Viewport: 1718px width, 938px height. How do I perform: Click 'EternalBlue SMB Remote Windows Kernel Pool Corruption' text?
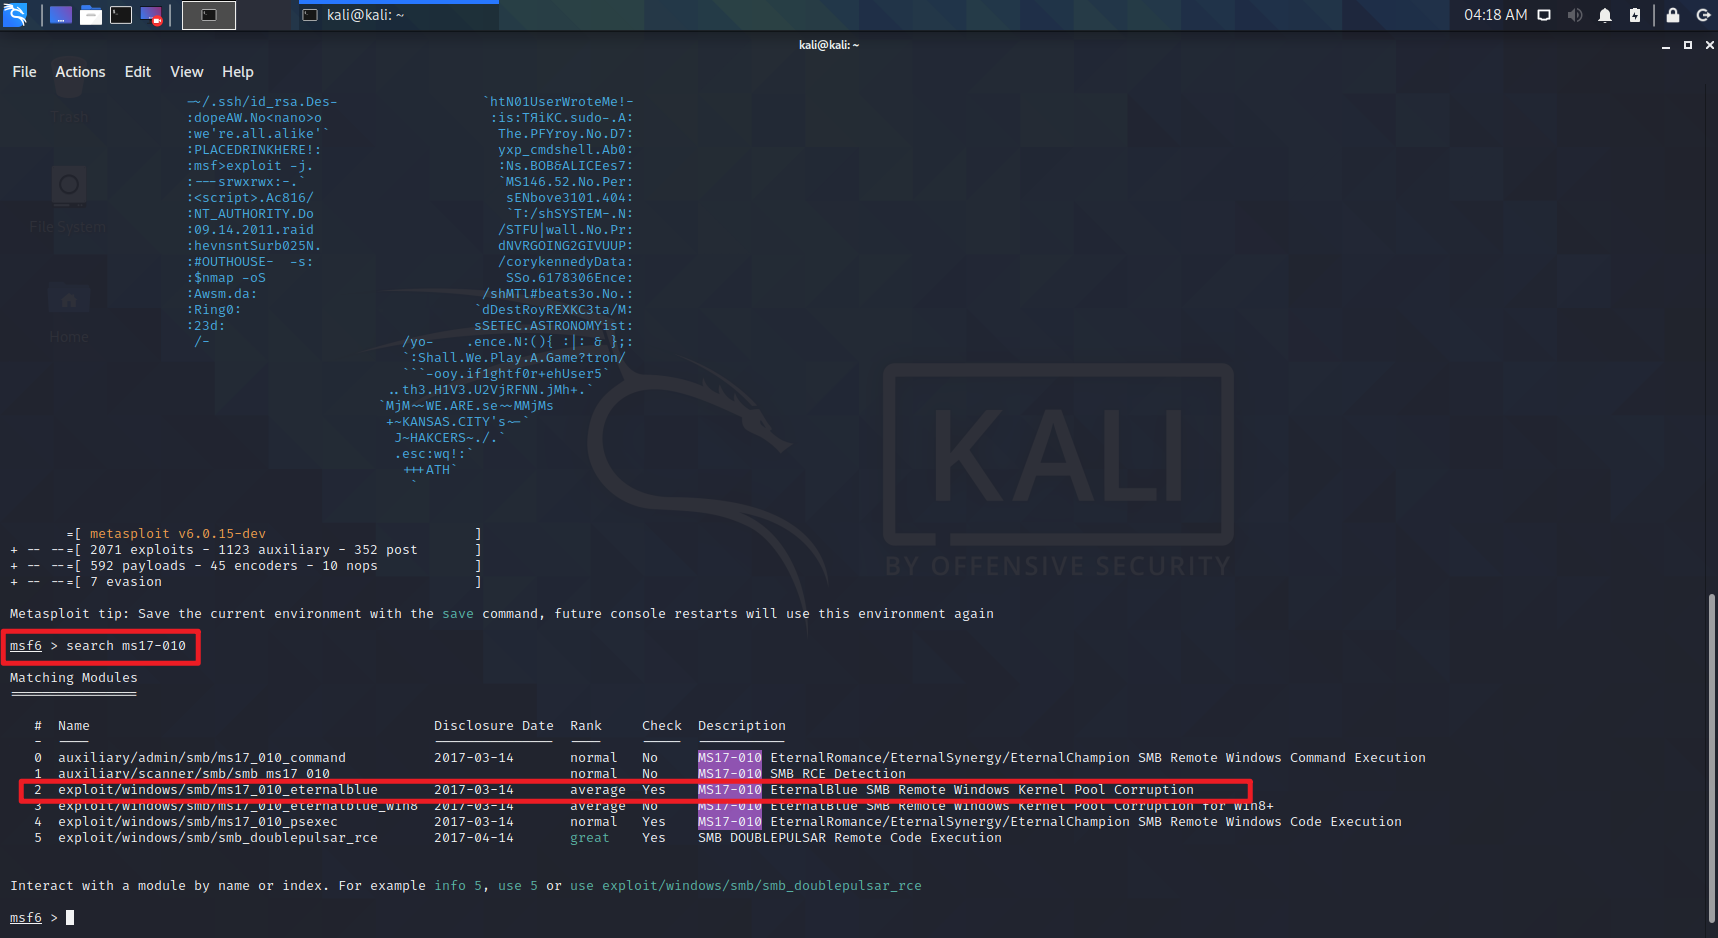[982, 790]
